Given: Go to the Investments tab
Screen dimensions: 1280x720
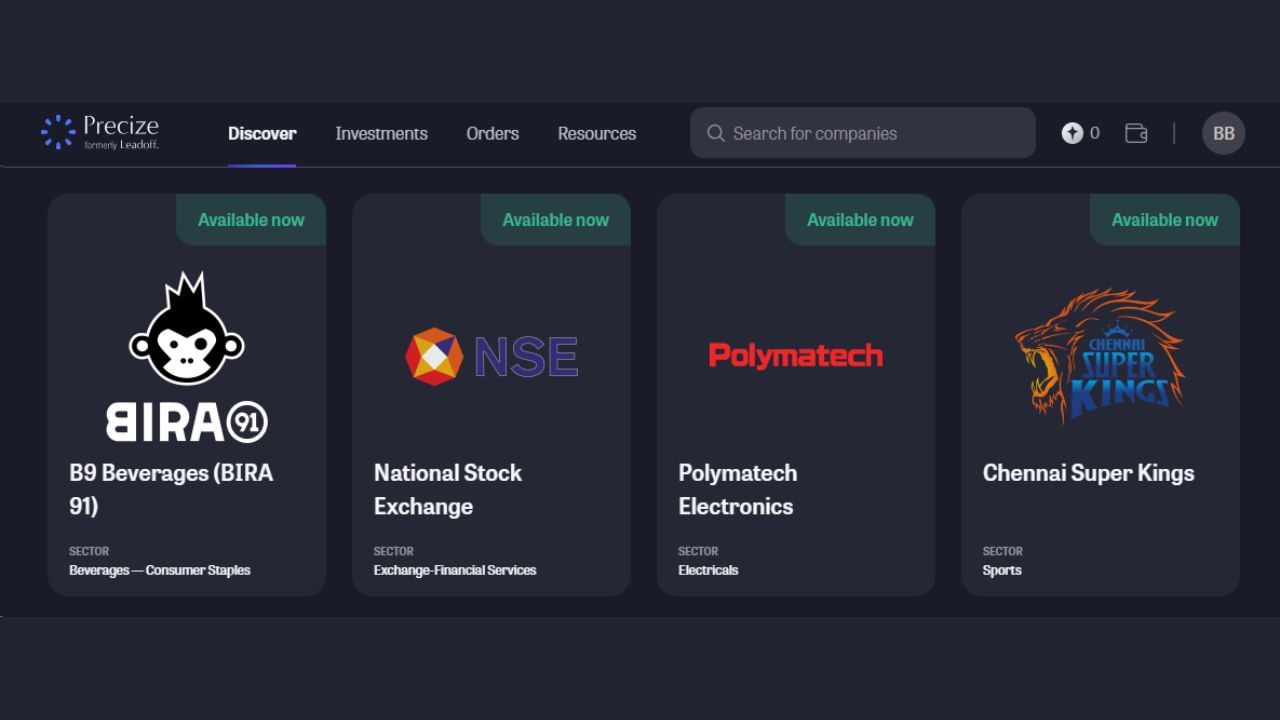Looking at the screenshot, I should (381, 133).
